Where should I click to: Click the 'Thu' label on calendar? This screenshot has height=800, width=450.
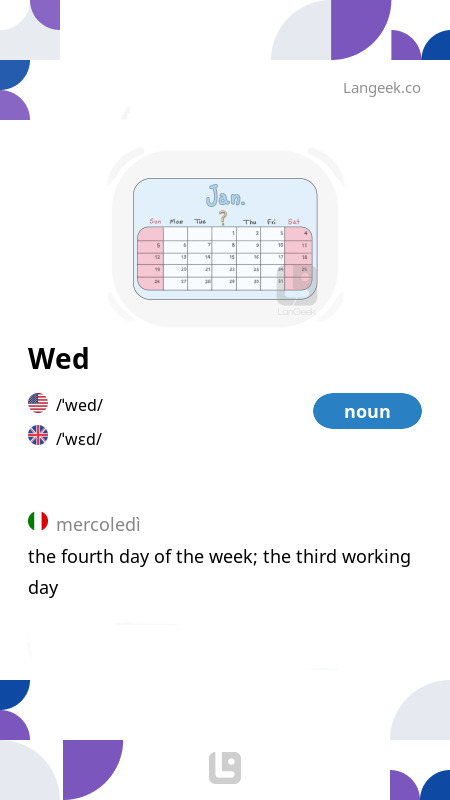tap(249, 222)
